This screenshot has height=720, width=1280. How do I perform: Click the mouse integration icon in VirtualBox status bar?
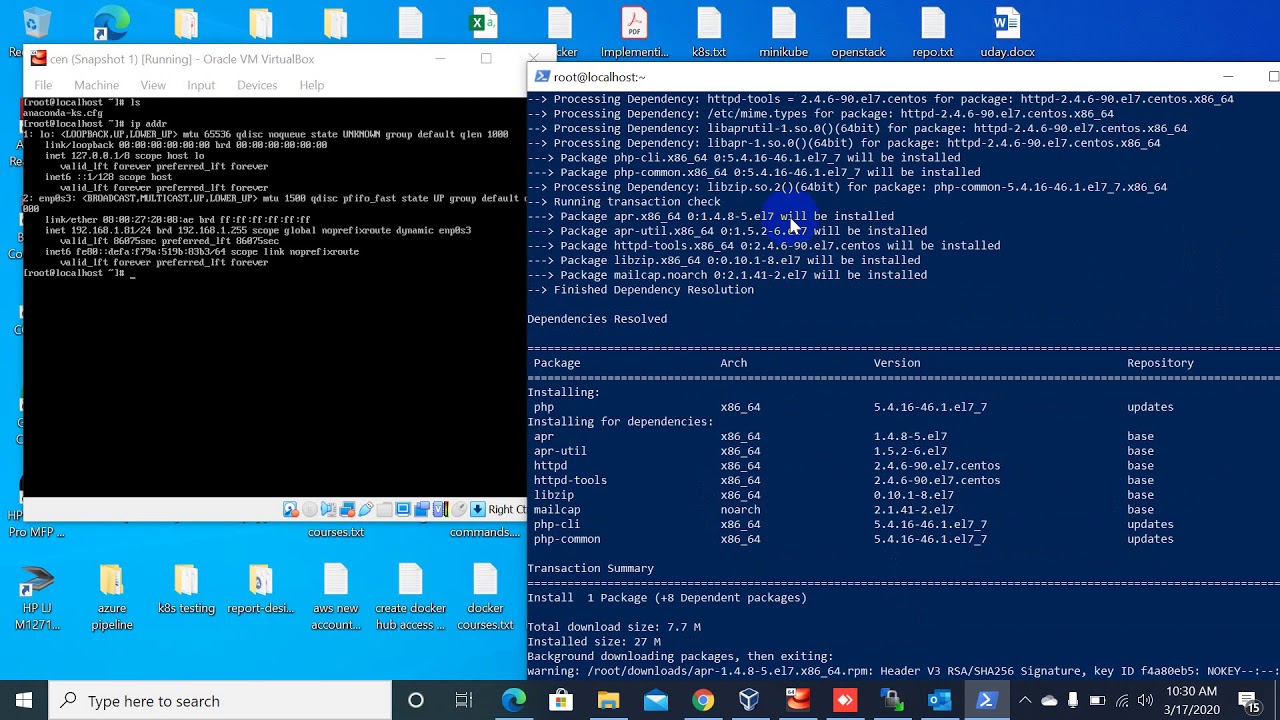(459, 509)
